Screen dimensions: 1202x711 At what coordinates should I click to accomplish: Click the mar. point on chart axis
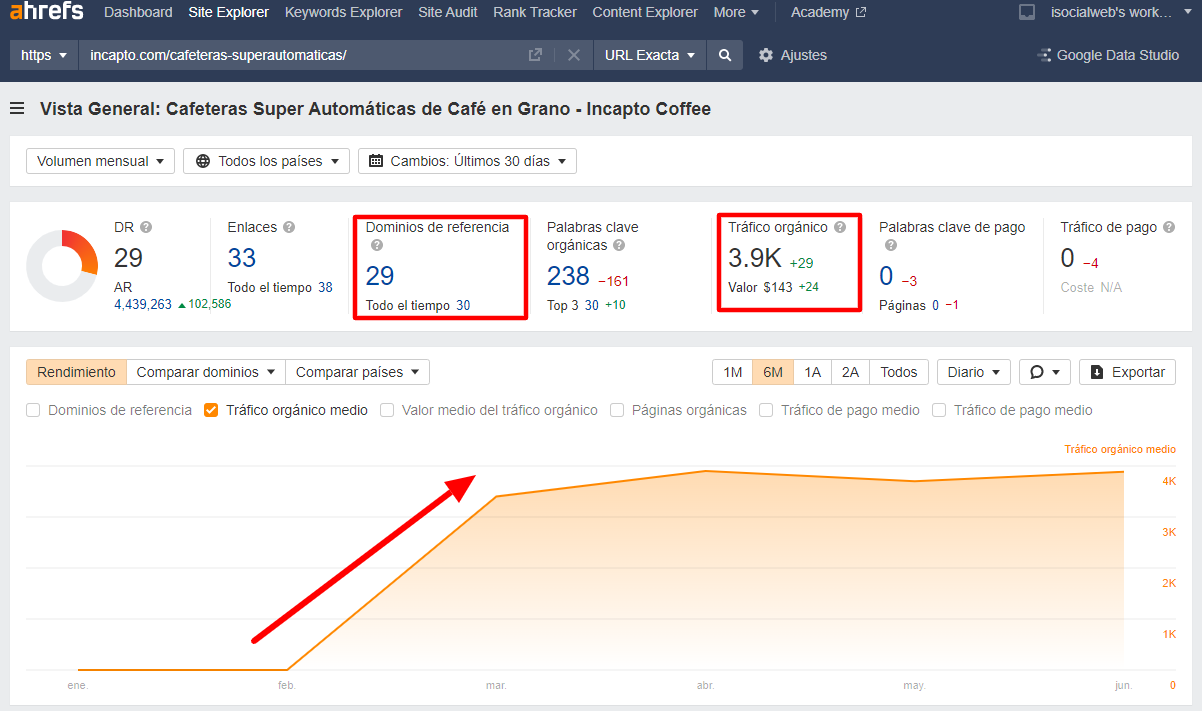[496, 686]
